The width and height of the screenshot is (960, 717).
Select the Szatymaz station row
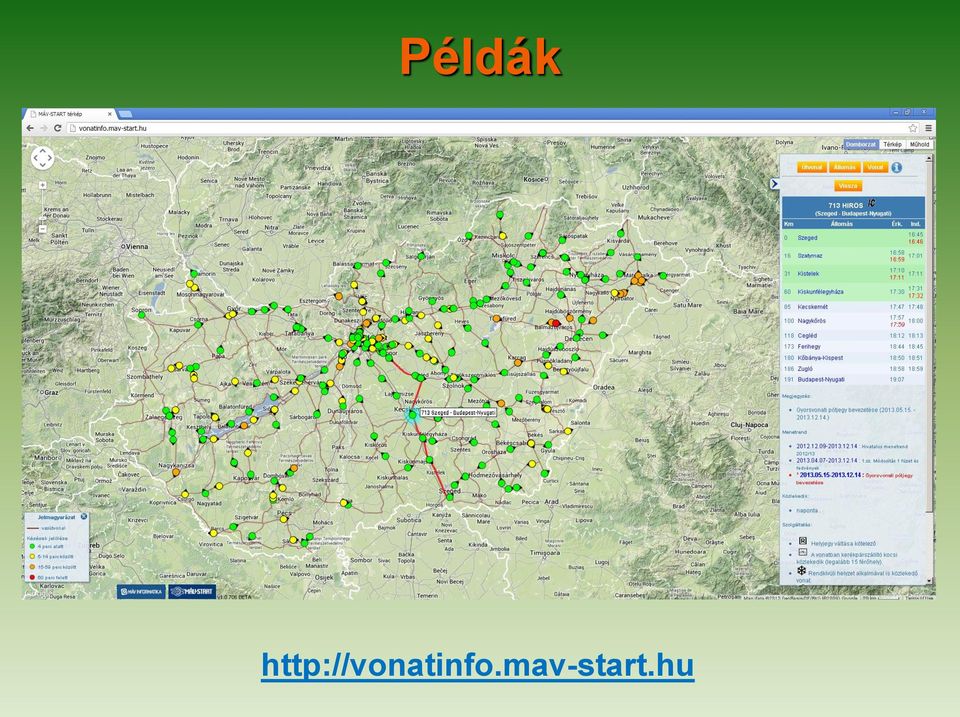coord(853,255)
